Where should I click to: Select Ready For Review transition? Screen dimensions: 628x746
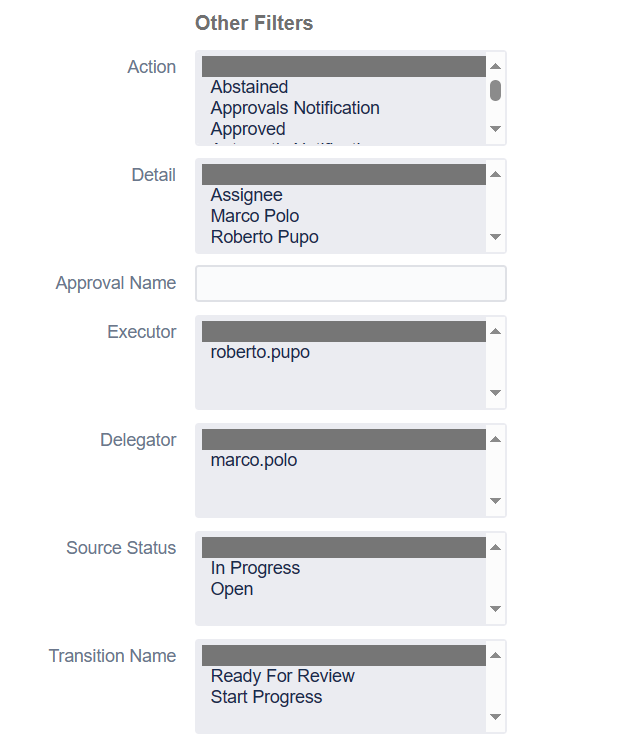tap(283, 676)
